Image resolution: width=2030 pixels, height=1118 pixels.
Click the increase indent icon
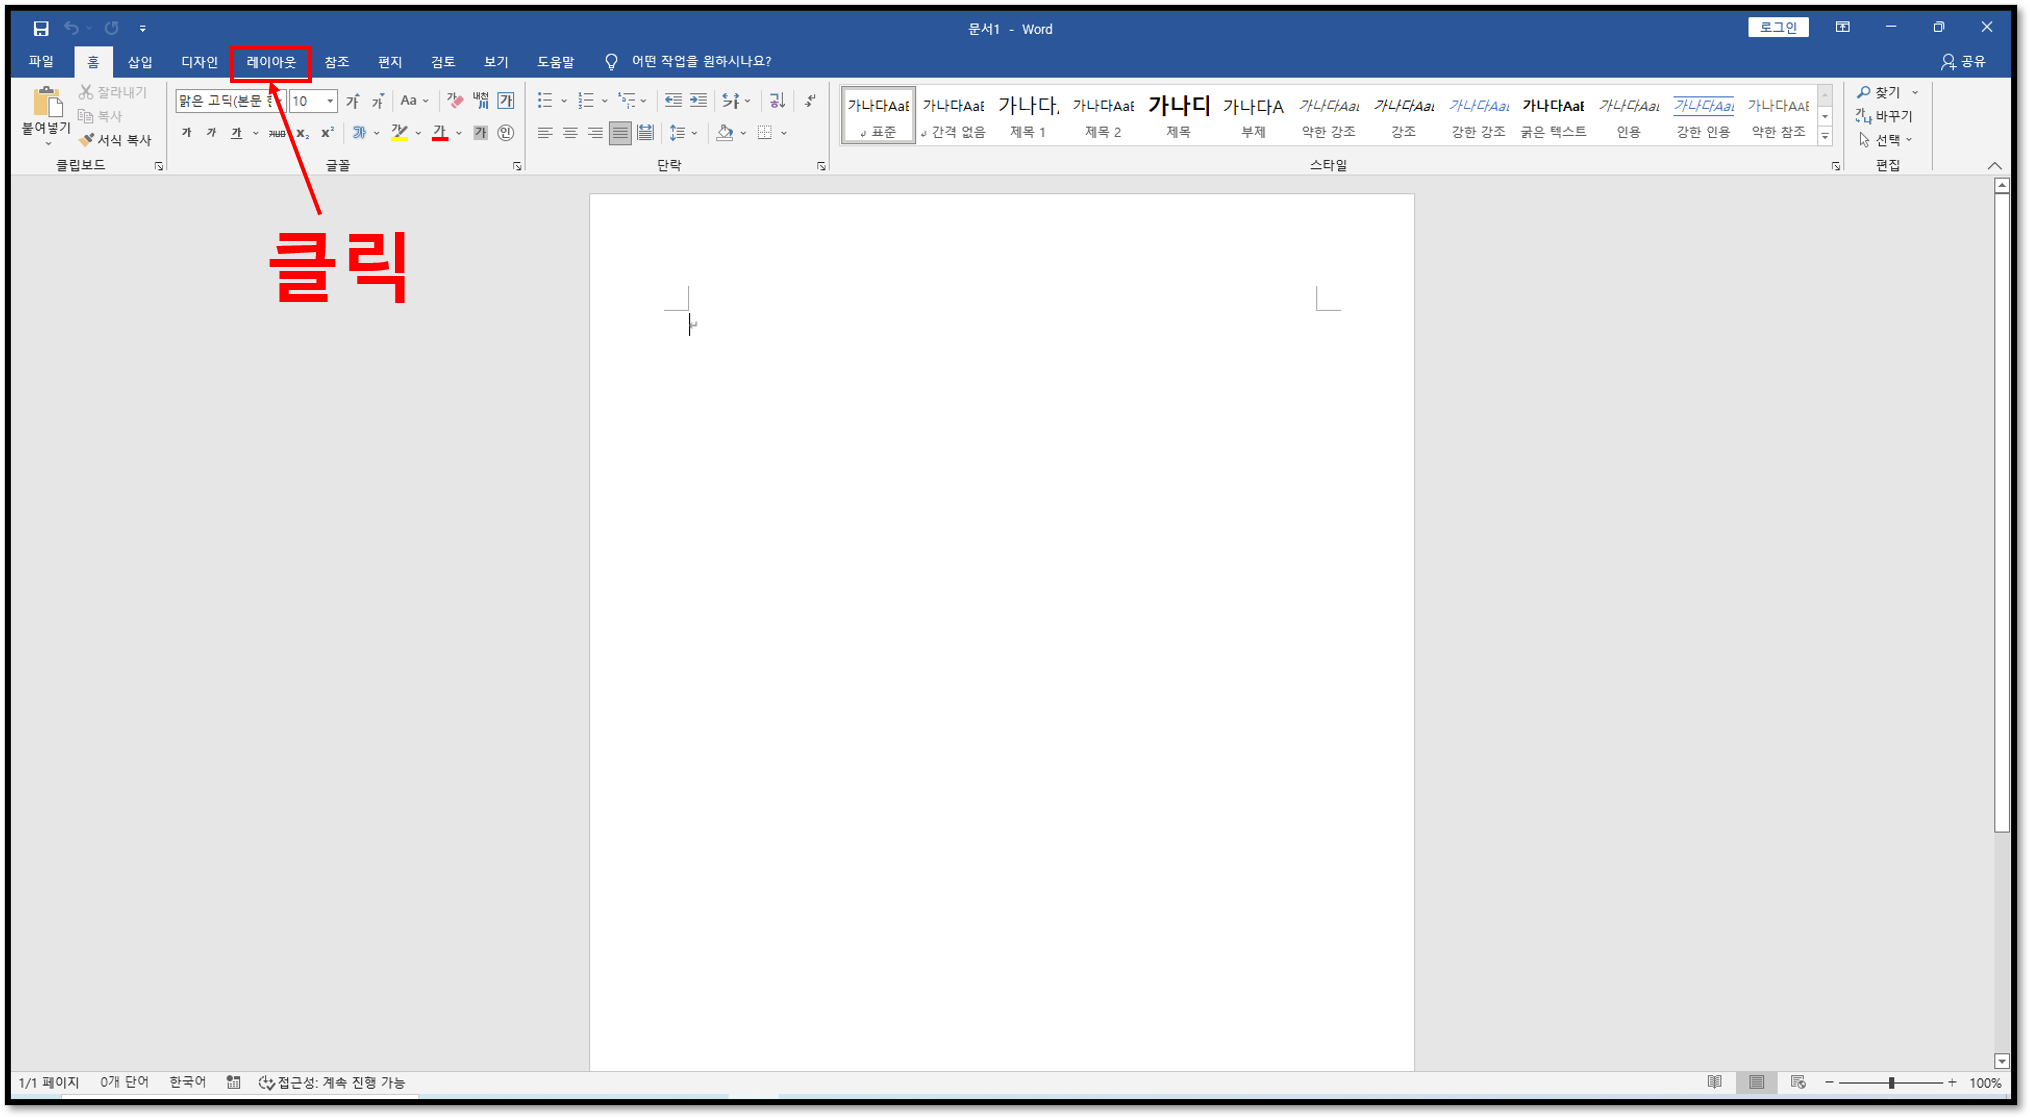(698, 100)
